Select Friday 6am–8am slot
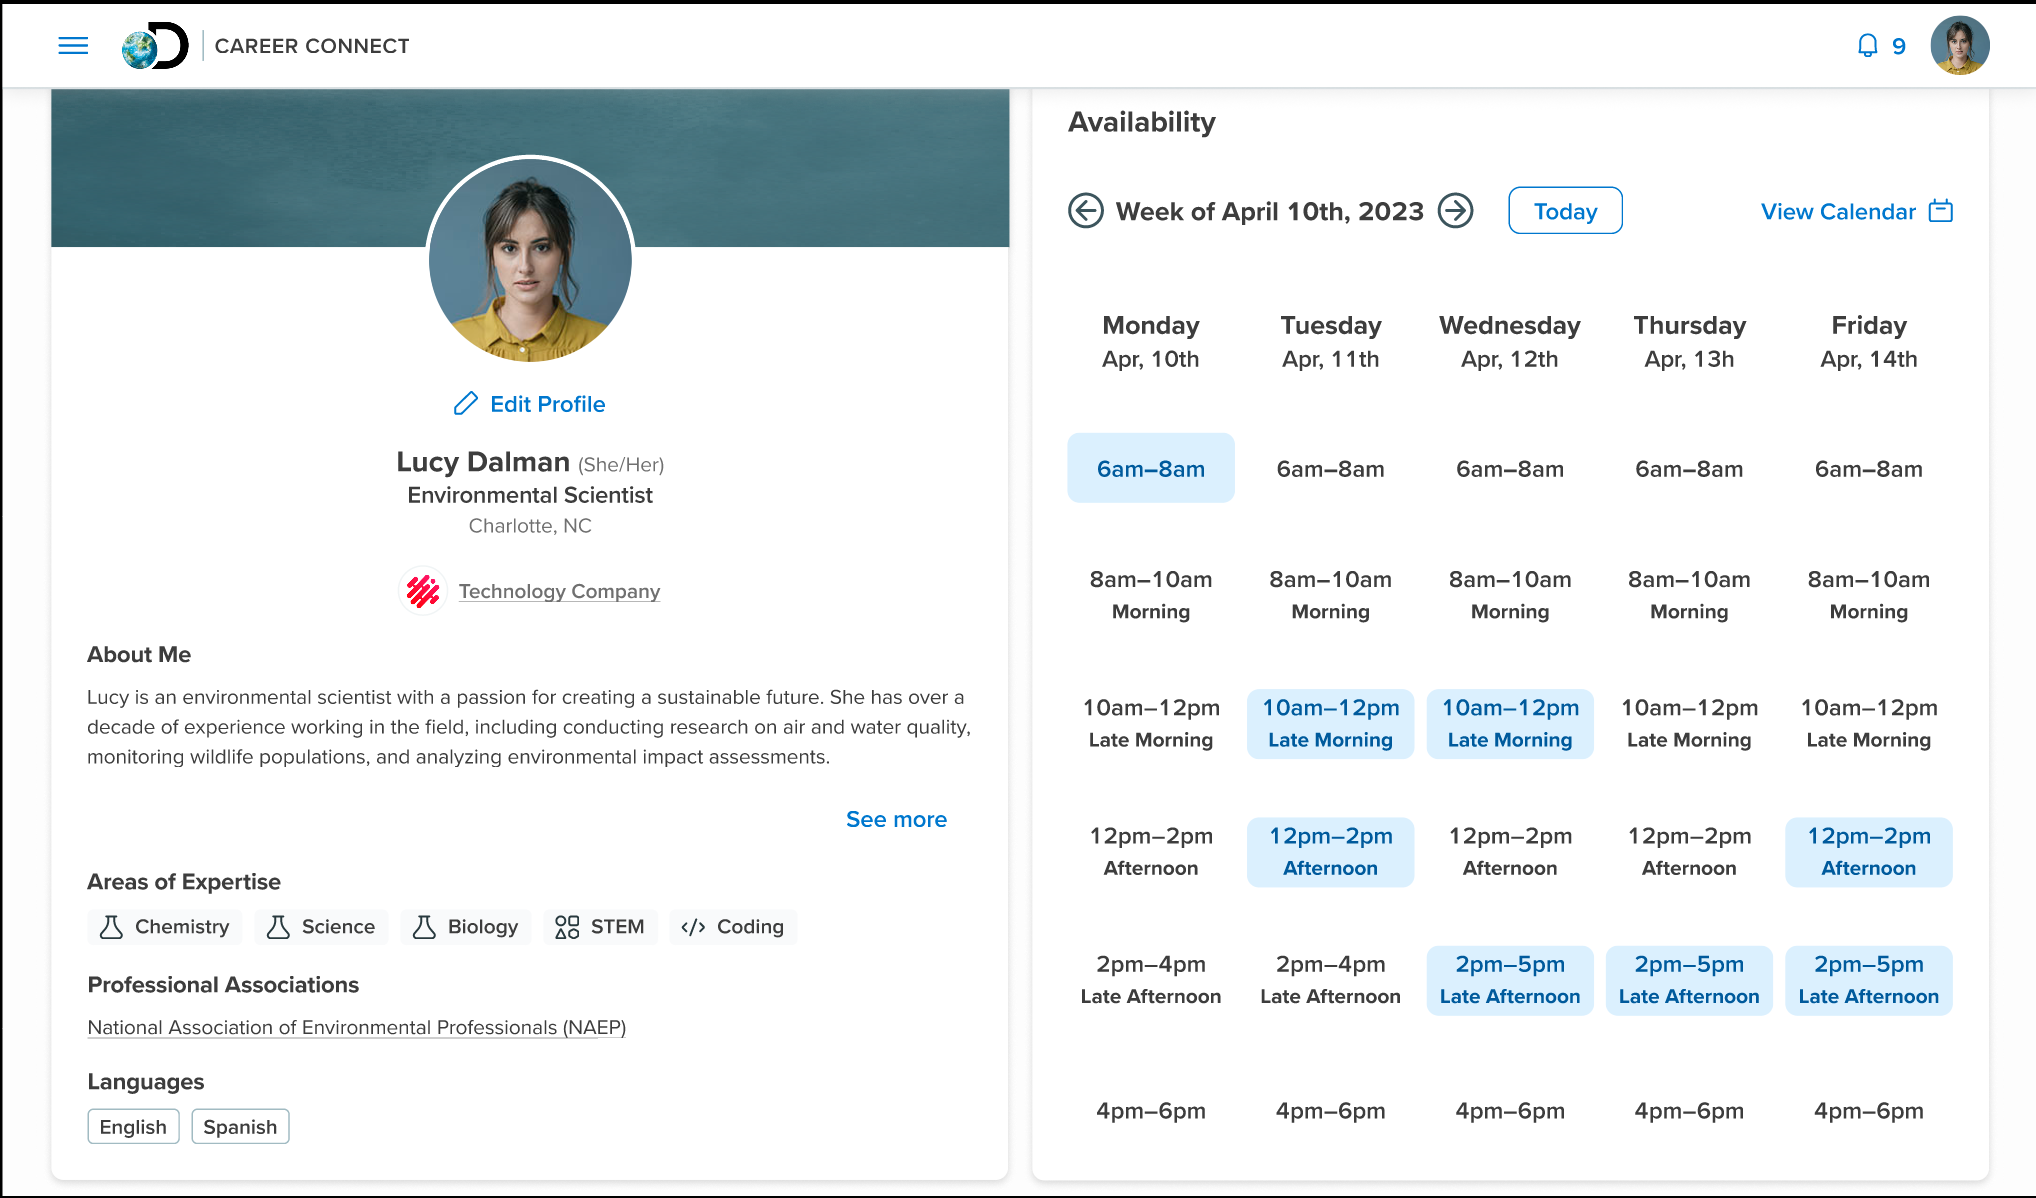Screen dimensions: 2036x1198 tap(1869, 468)
